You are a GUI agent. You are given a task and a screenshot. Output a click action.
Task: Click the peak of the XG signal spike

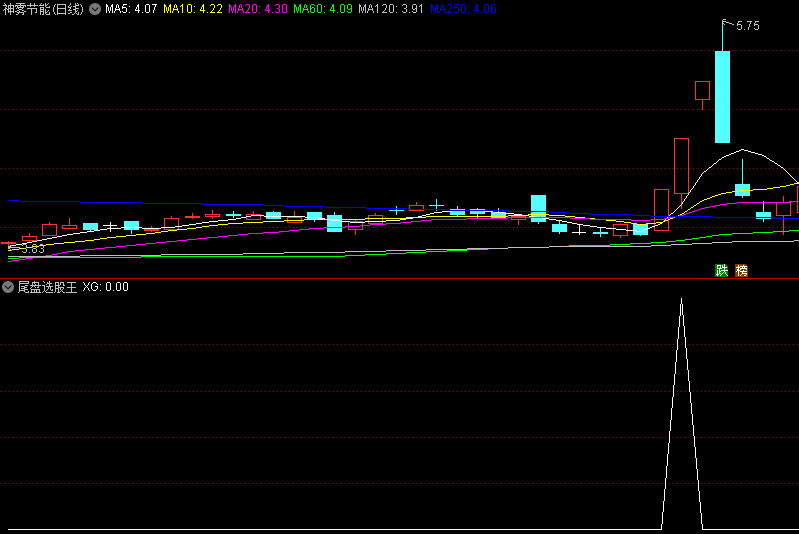tap(681, 300)
